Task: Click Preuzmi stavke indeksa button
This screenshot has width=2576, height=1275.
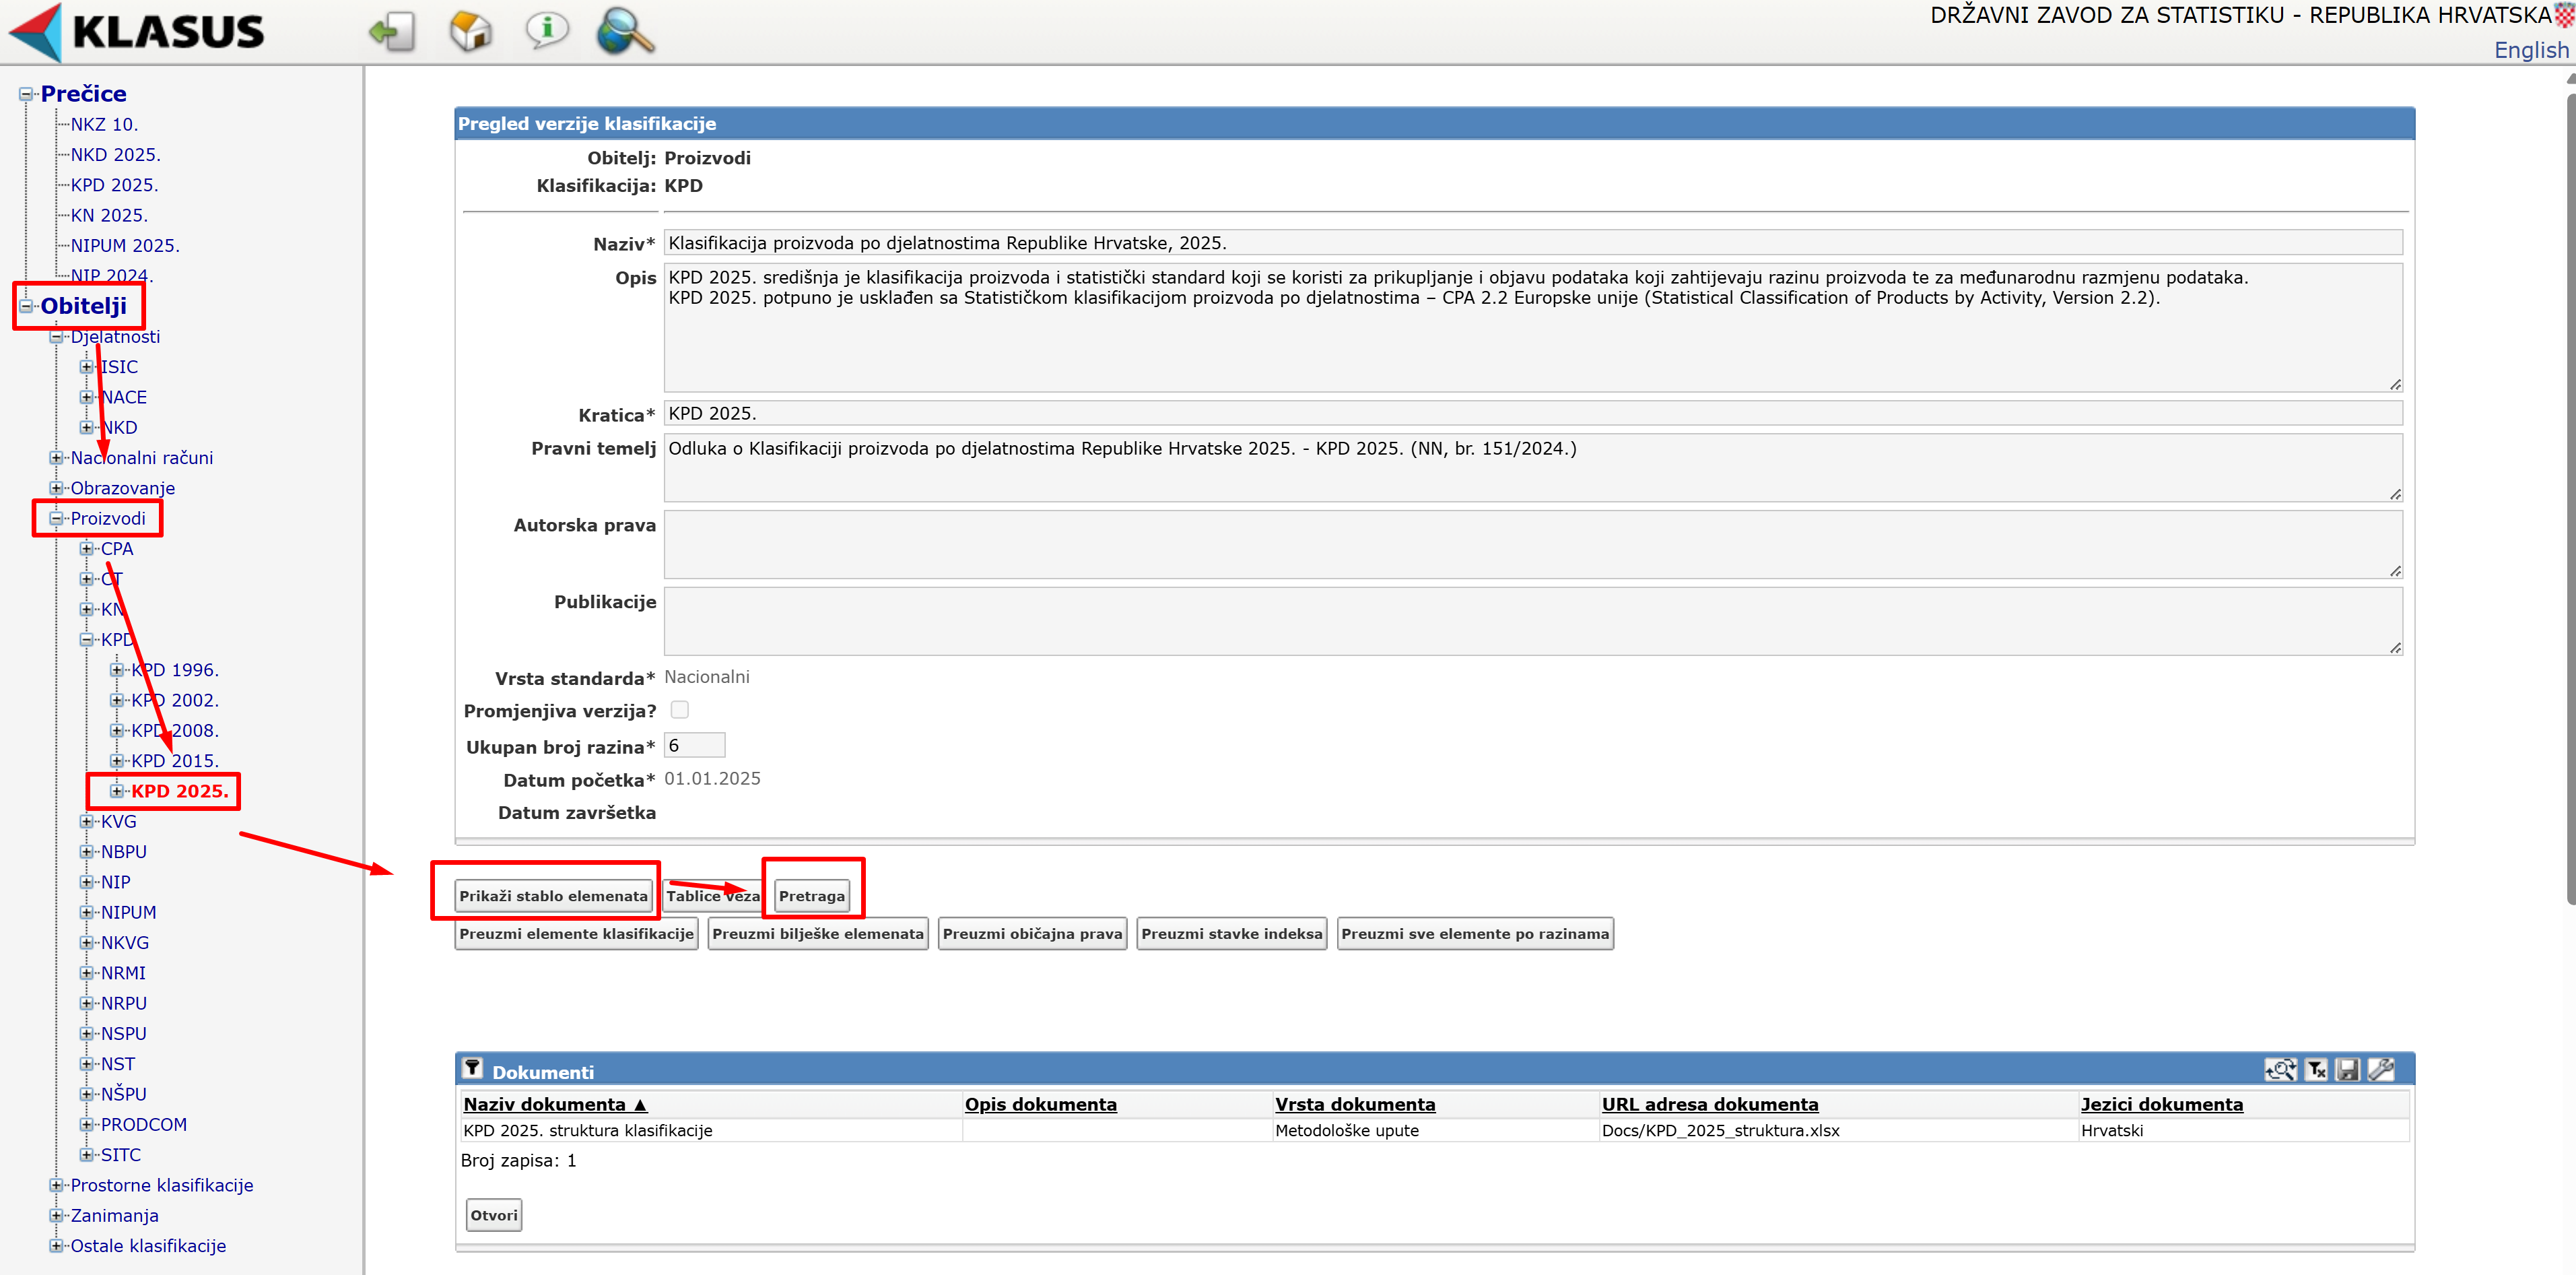Action: pyautogui.click(x=1232, y=934)
